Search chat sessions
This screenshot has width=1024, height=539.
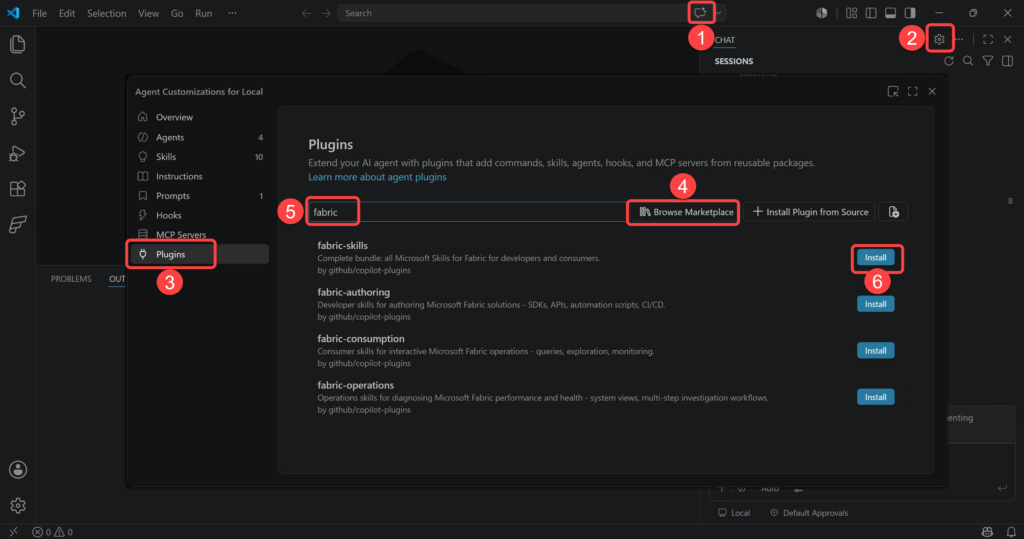pos(968,61)
